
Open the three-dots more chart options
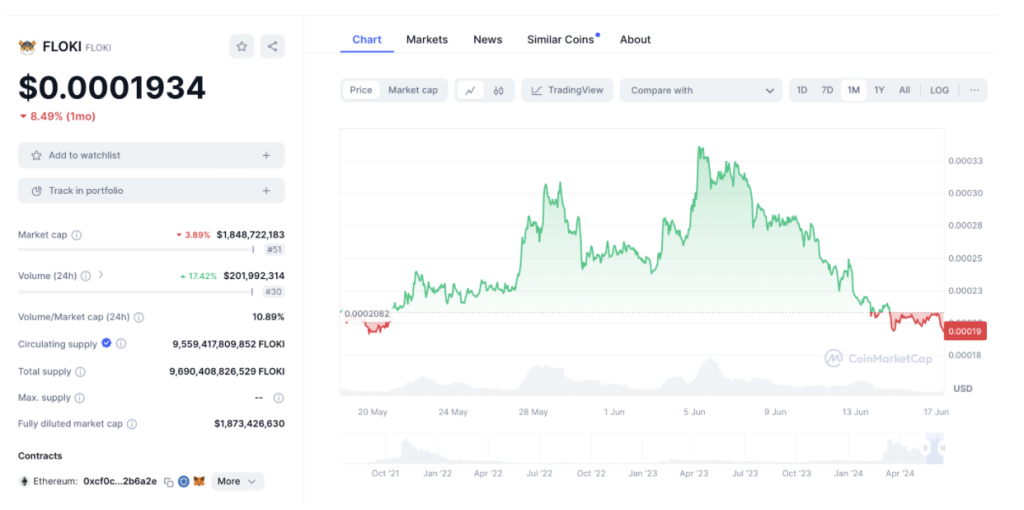tap(974, 90)
